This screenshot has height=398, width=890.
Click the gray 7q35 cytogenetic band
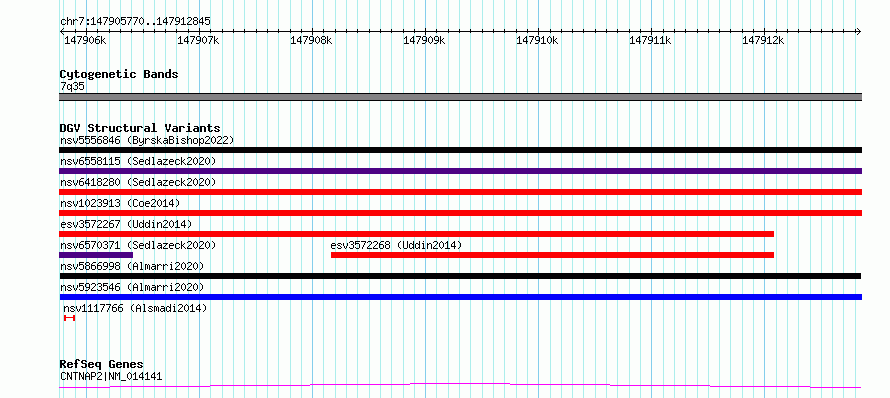click(x=460, y=97)
